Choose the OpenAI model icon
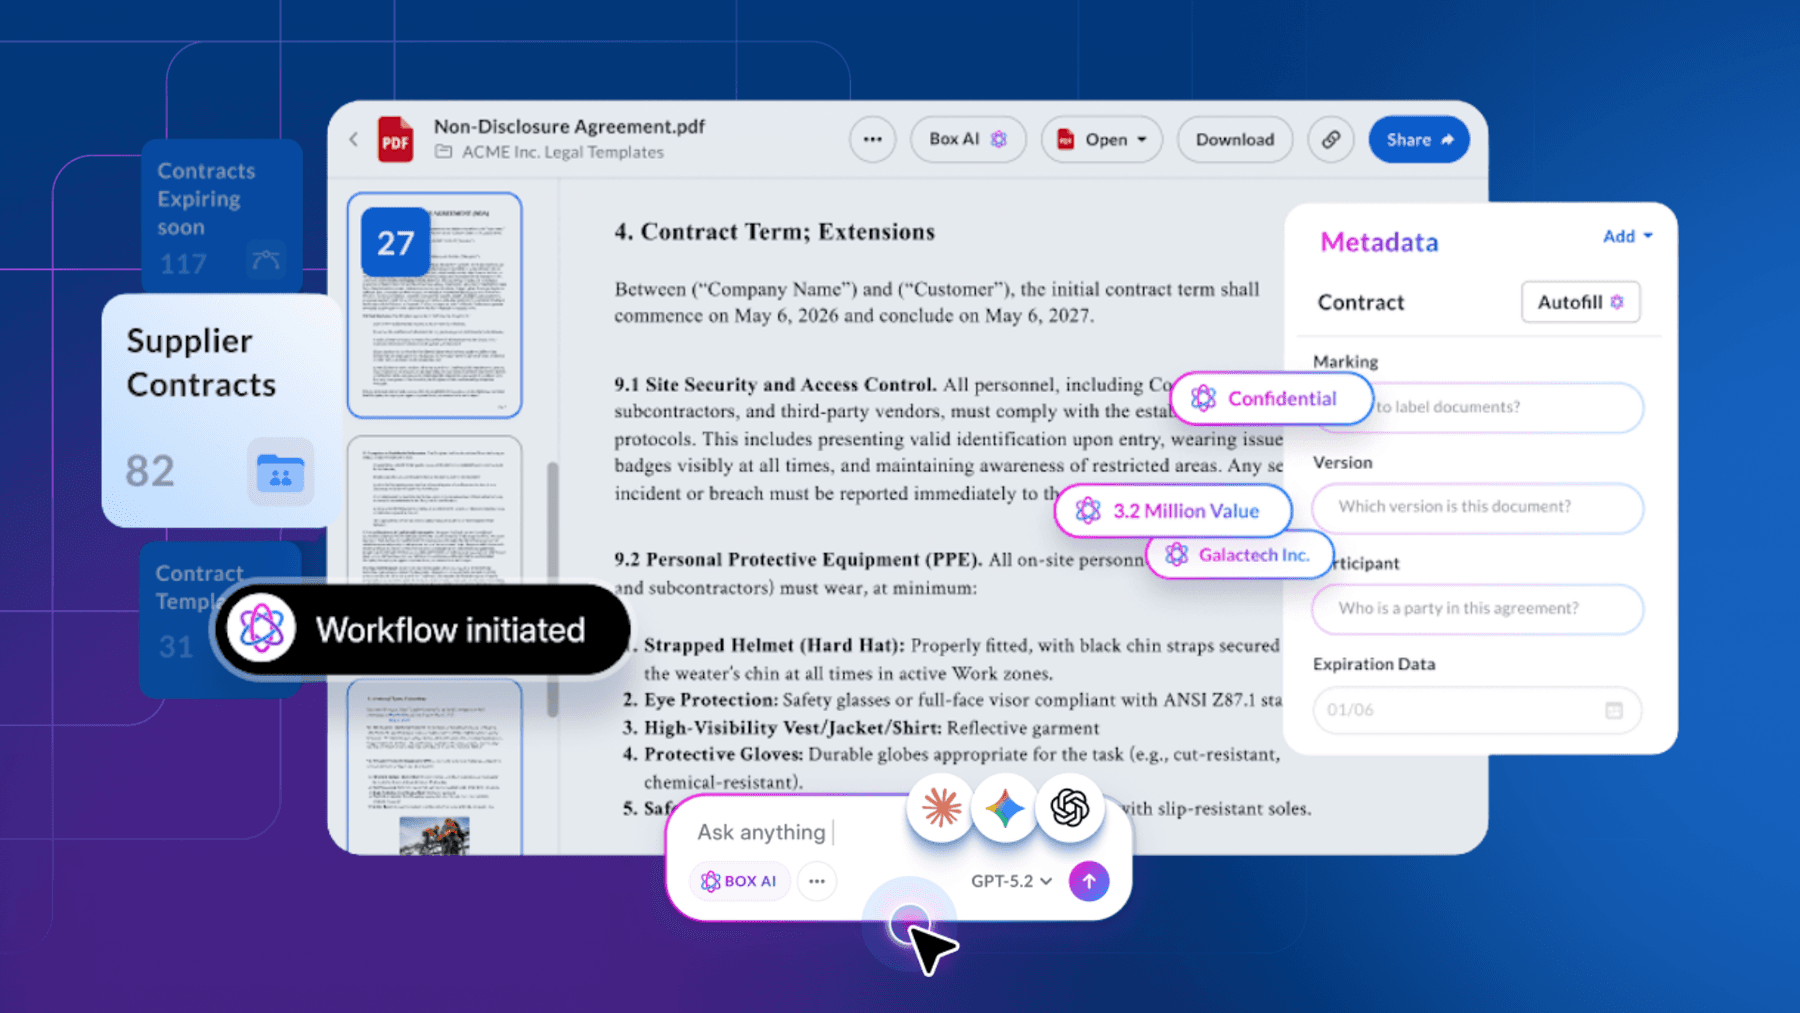 click(1069, 807)
